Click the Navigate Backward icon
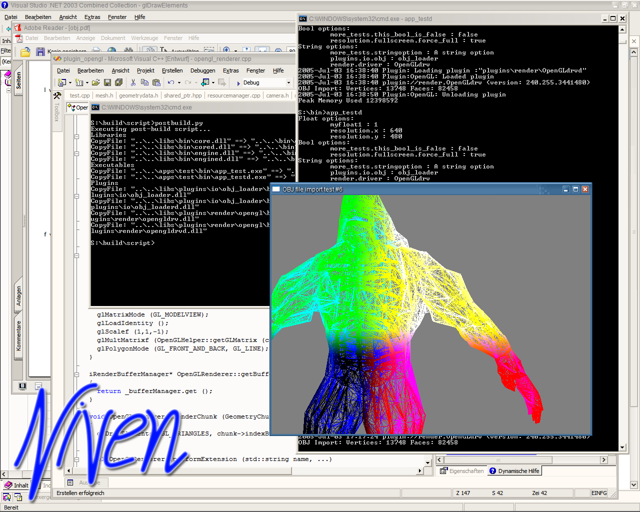Screen dimensions: 640x512 pyautogui.click(x=205, y=82)
